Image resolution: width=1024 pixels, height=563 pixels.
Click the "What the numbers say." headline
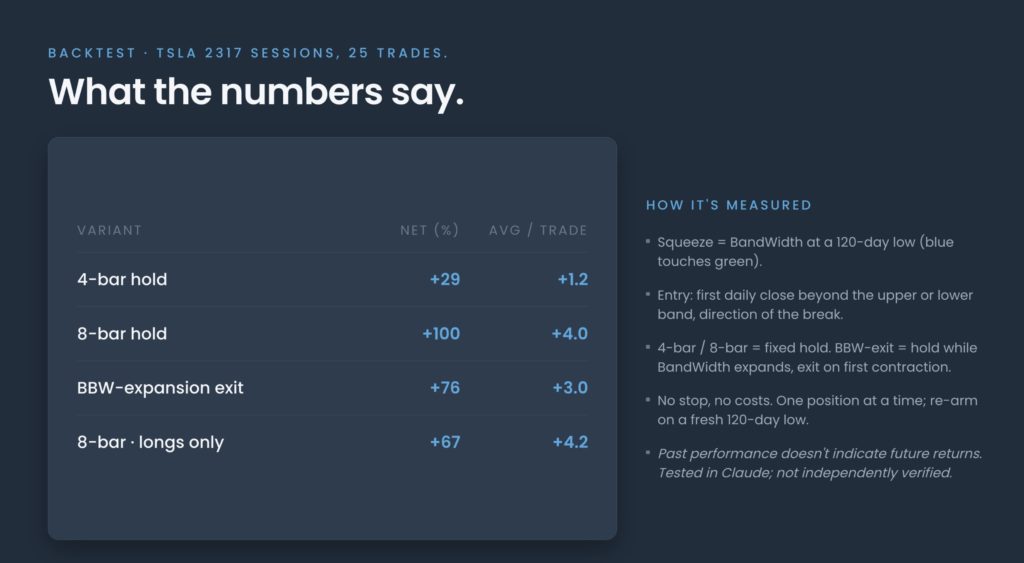(x=256, y=91)
